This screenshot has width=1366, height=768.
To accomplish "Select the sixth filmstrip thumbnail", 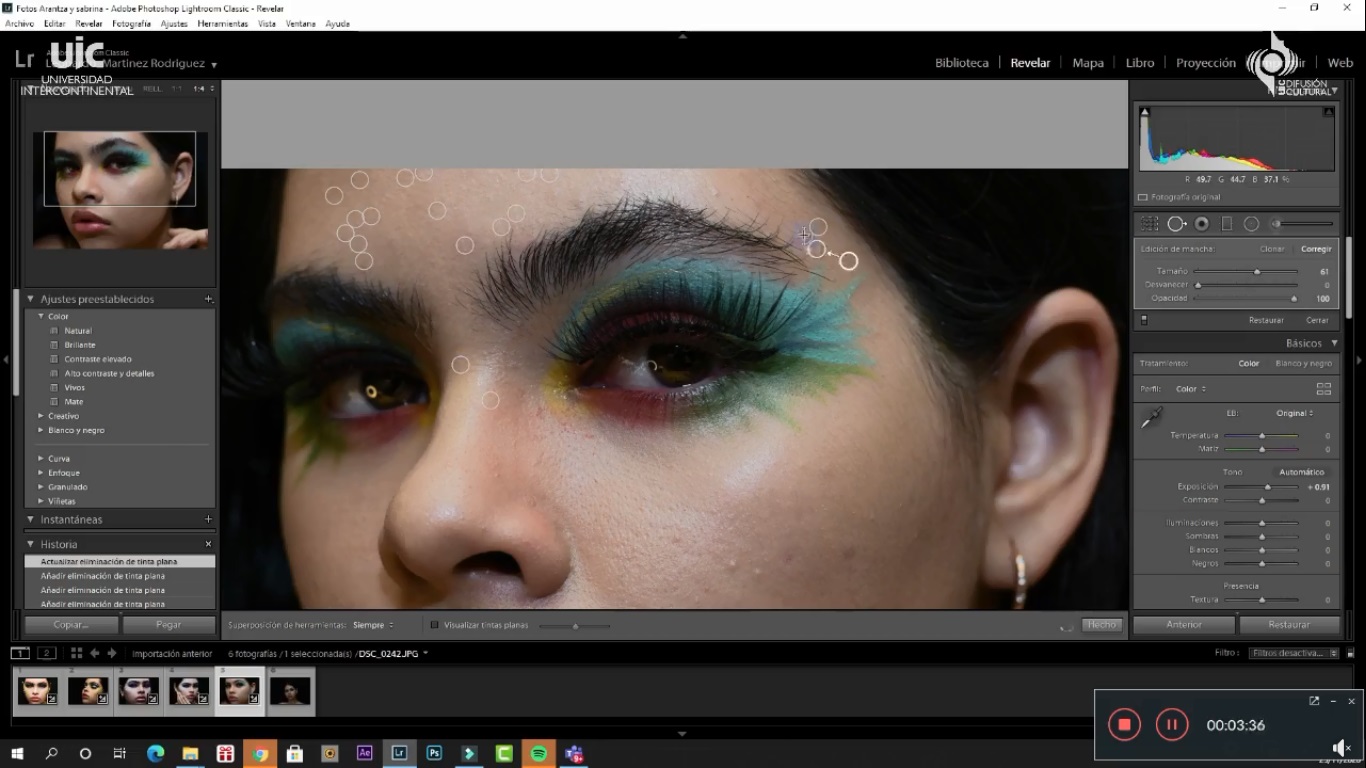I will coord(290,691).
